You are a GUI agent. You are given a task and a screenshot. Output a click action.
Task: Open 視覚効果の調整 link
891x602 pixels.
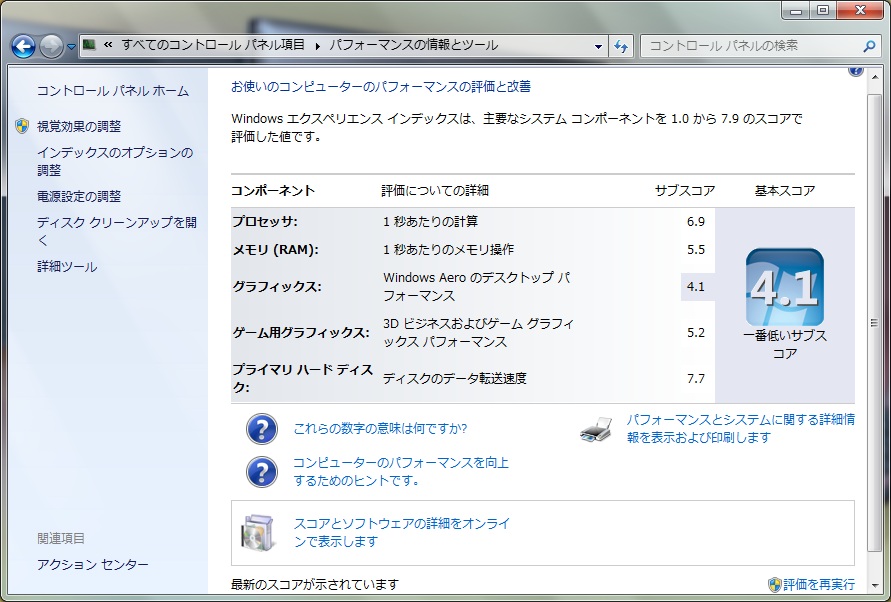[79, 126]
